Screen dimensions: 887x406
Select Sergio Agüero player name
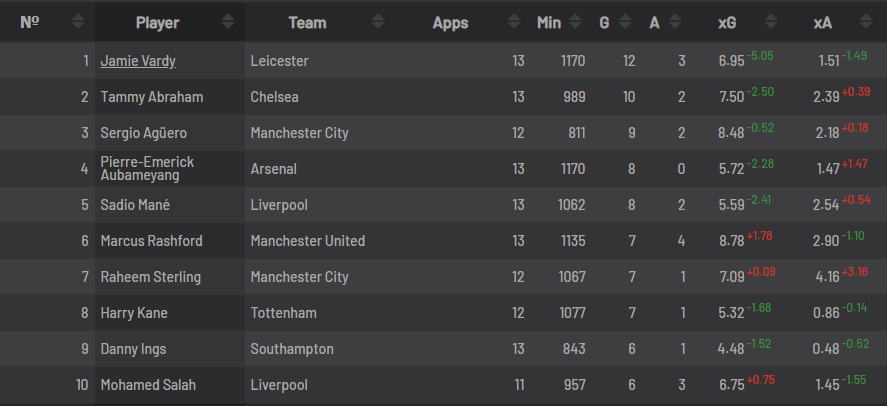[x=144, y=133]
